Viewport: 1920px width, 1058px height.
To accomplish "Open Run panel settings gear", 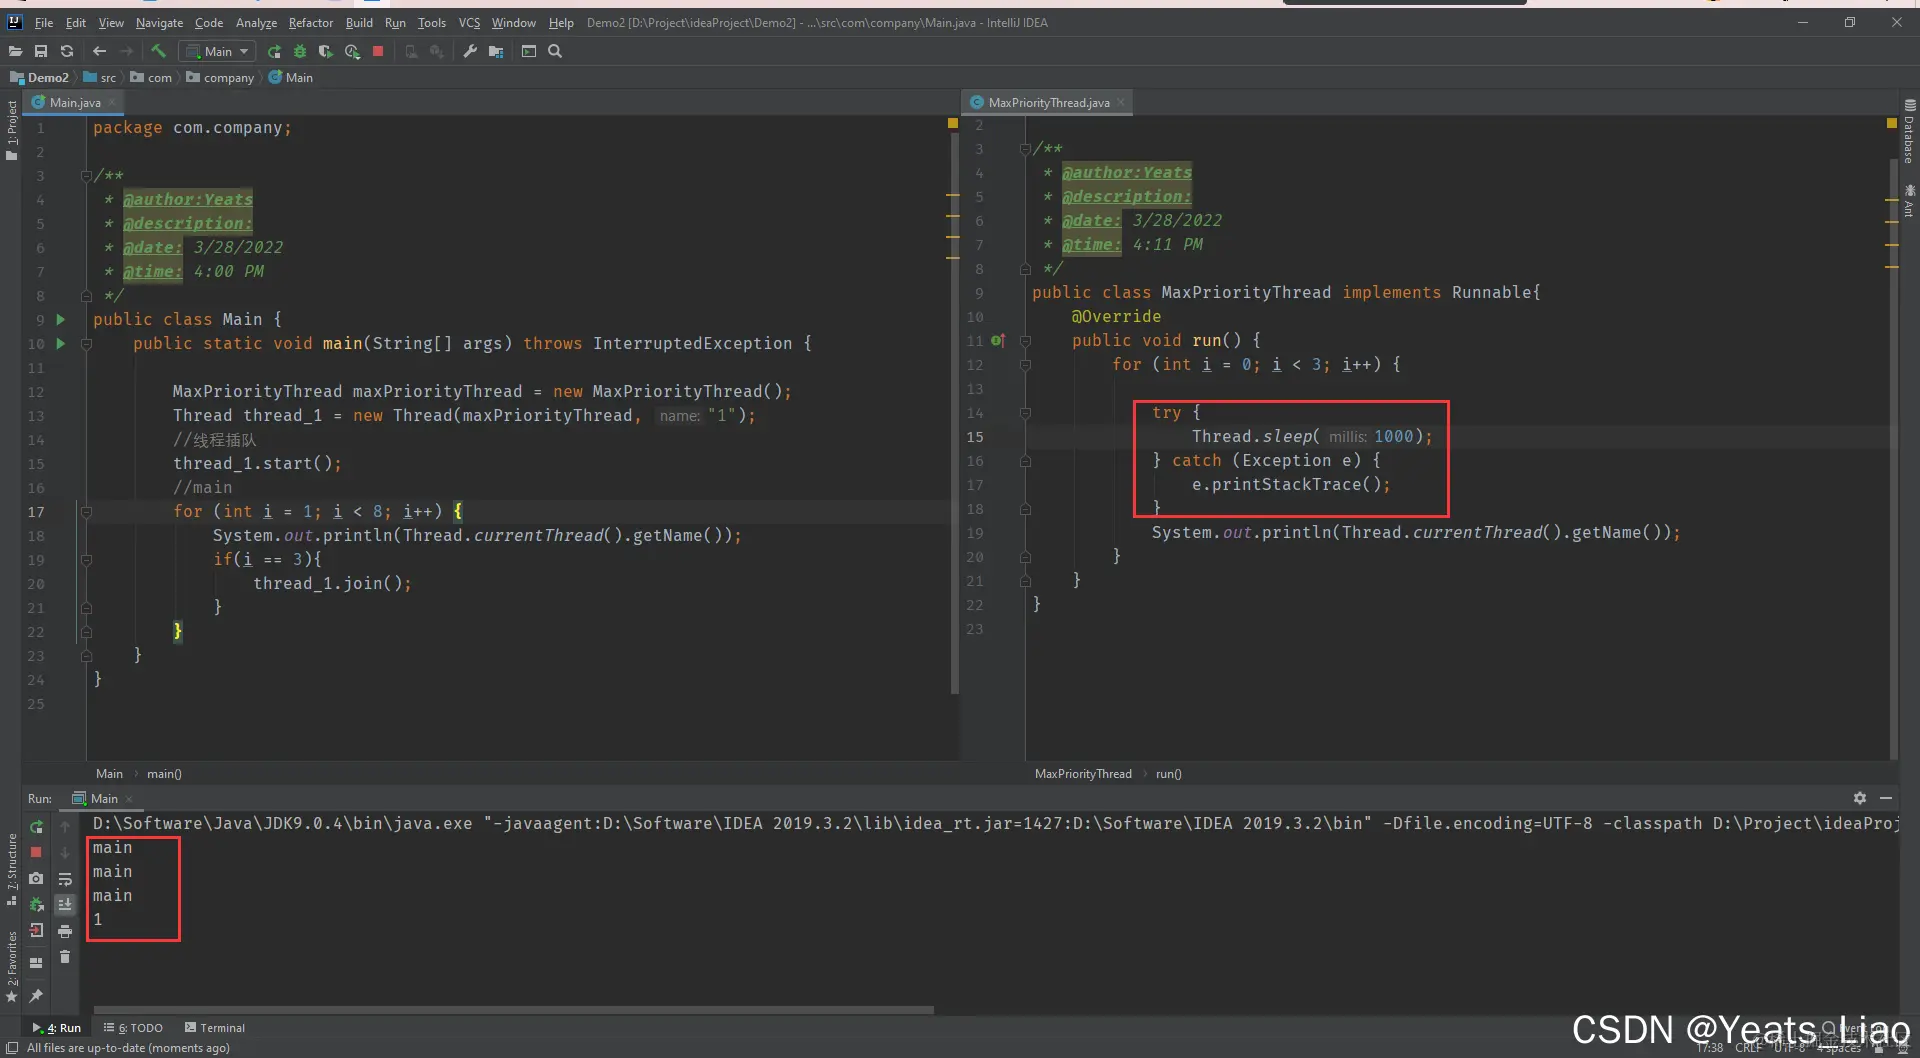I will tap(1859, 798).
